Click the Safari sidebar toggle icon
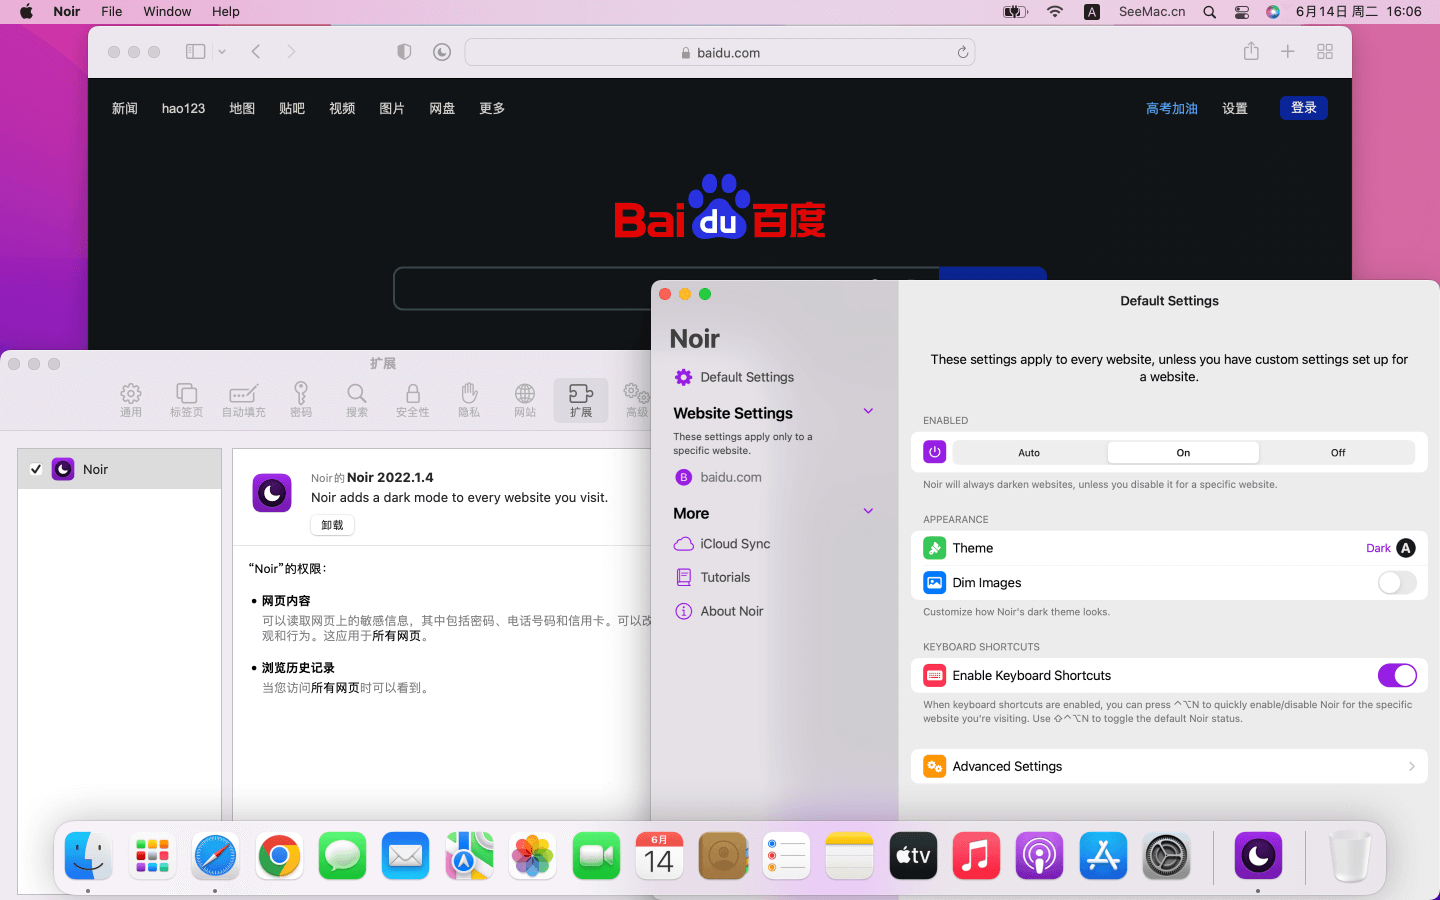 [196, 52]
